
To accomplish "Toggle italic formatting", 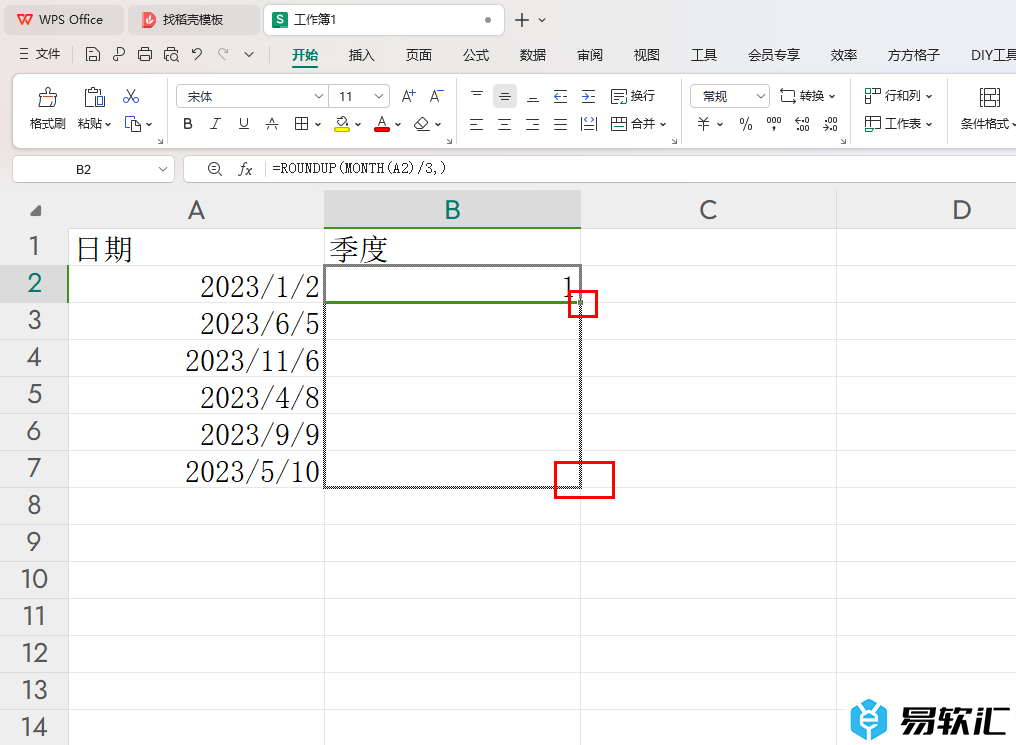I will pos(216,124).
